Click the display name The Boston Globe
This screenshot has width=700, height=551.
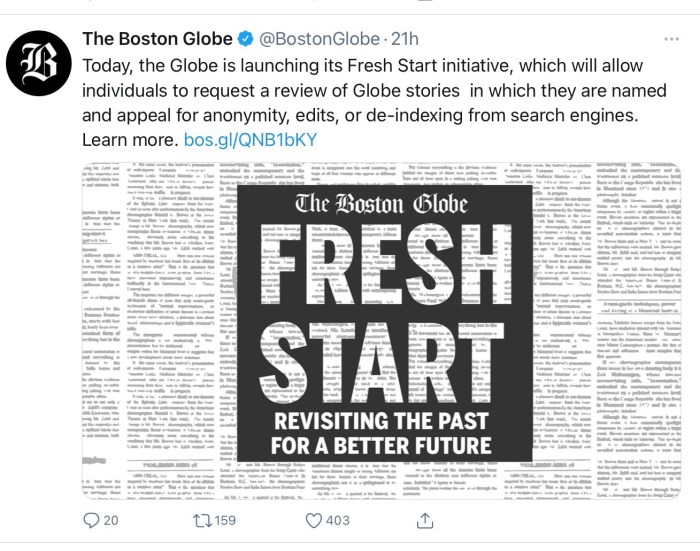coord(149,40)
